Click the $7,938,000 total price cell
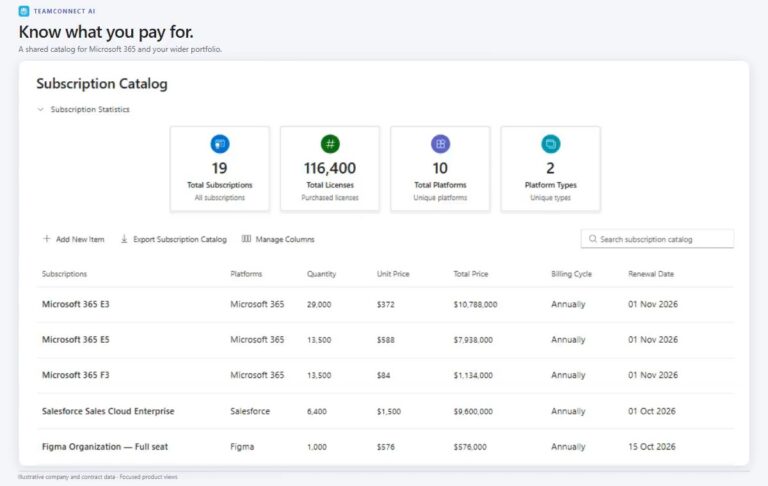This screenshot has width=768, height=486. [x=473, y=340]
